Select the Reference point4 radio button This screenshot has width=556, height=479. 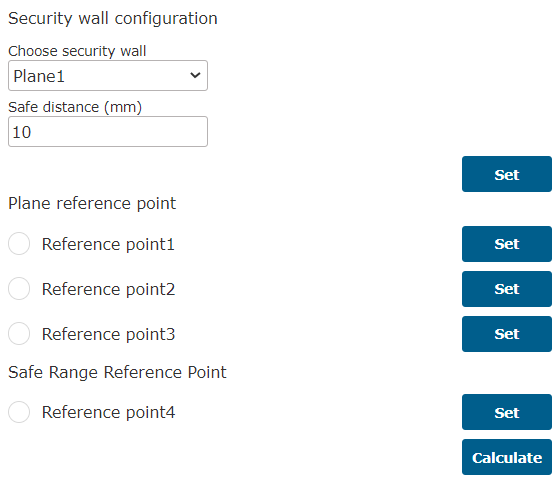tap(19, 412)
